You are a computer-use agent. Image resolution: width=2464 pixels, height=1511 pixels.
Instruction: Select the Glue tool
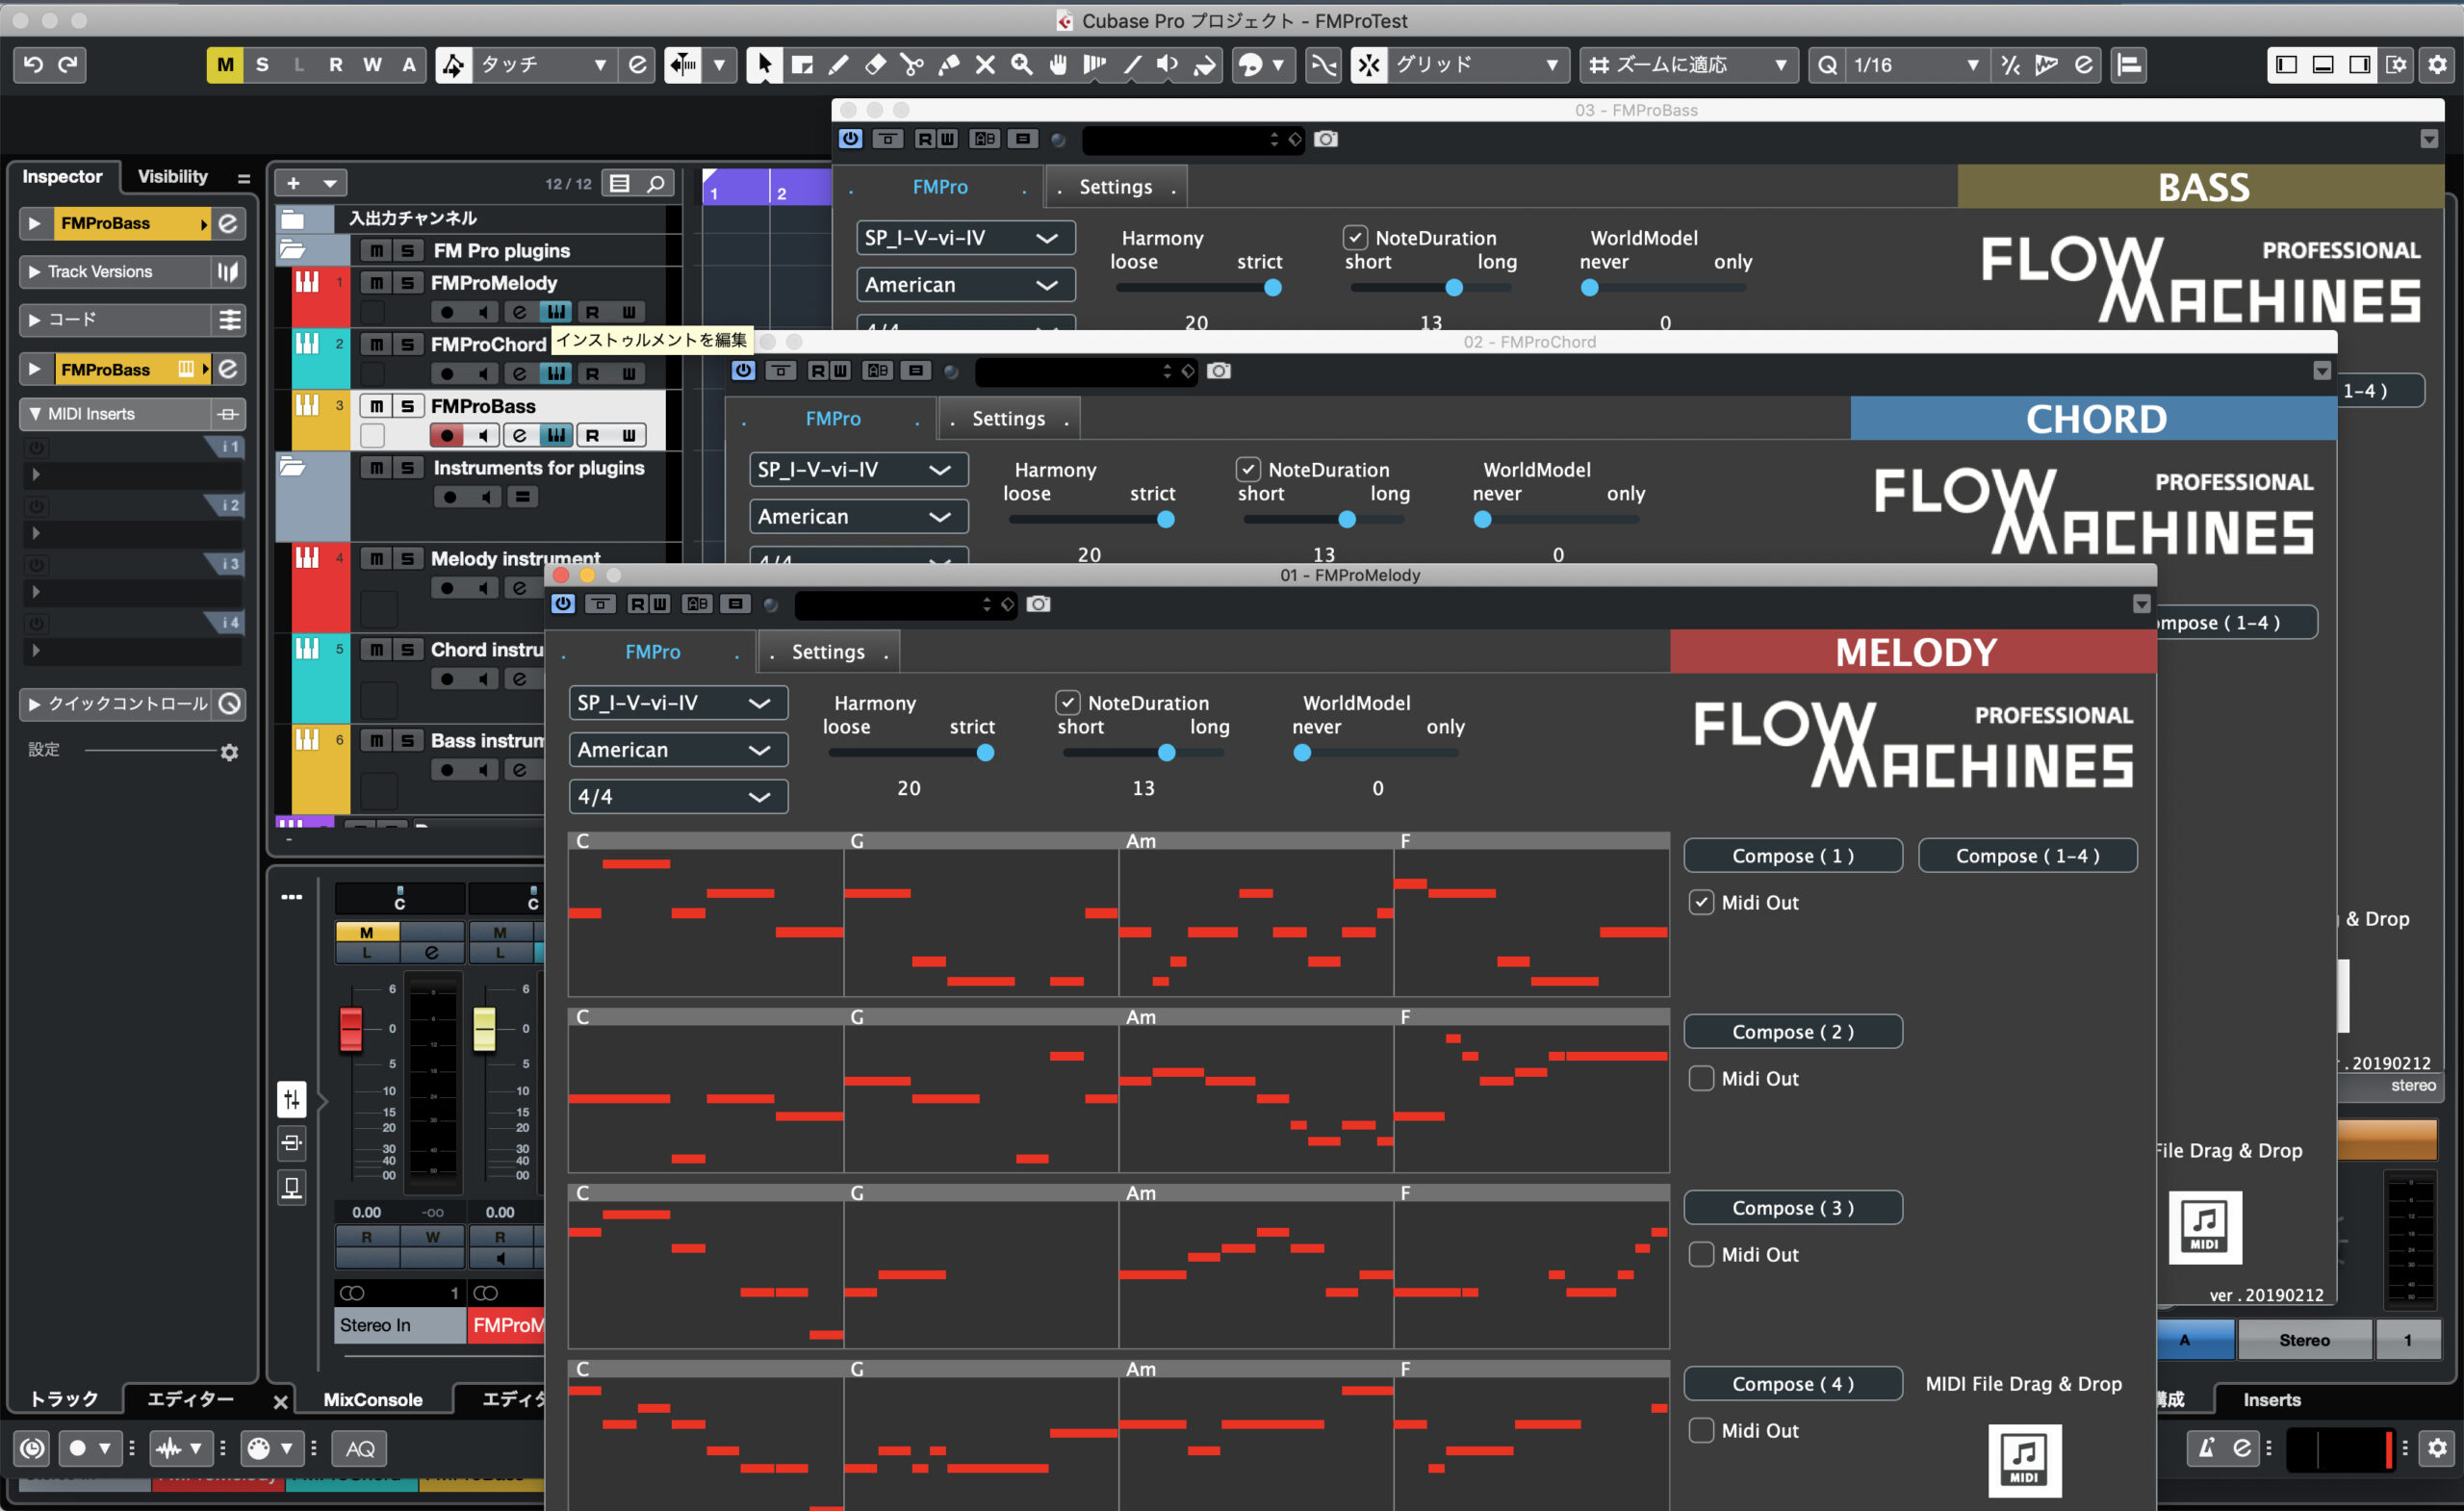[949, 65]
